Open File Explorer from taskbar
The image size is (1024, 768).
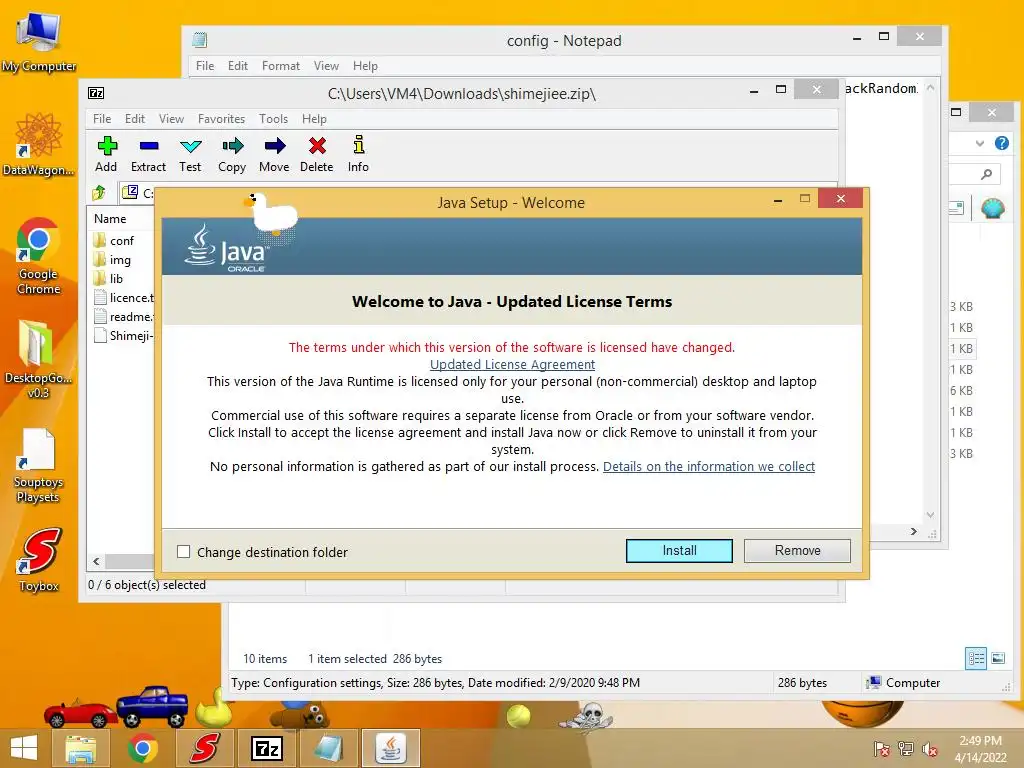(80, 748)
